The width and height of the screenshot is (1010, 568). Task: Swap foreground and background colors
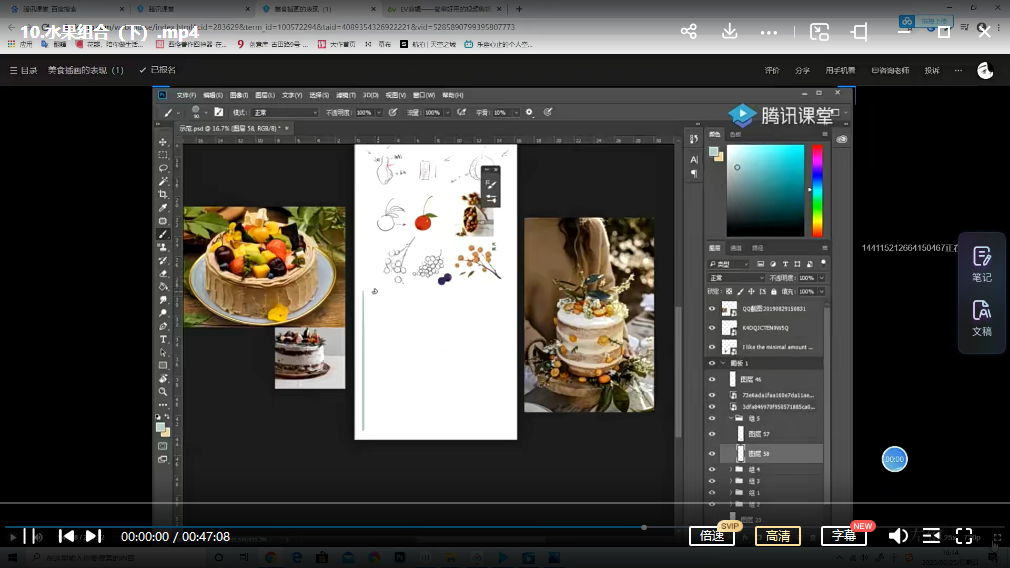(x=167, y=417)
